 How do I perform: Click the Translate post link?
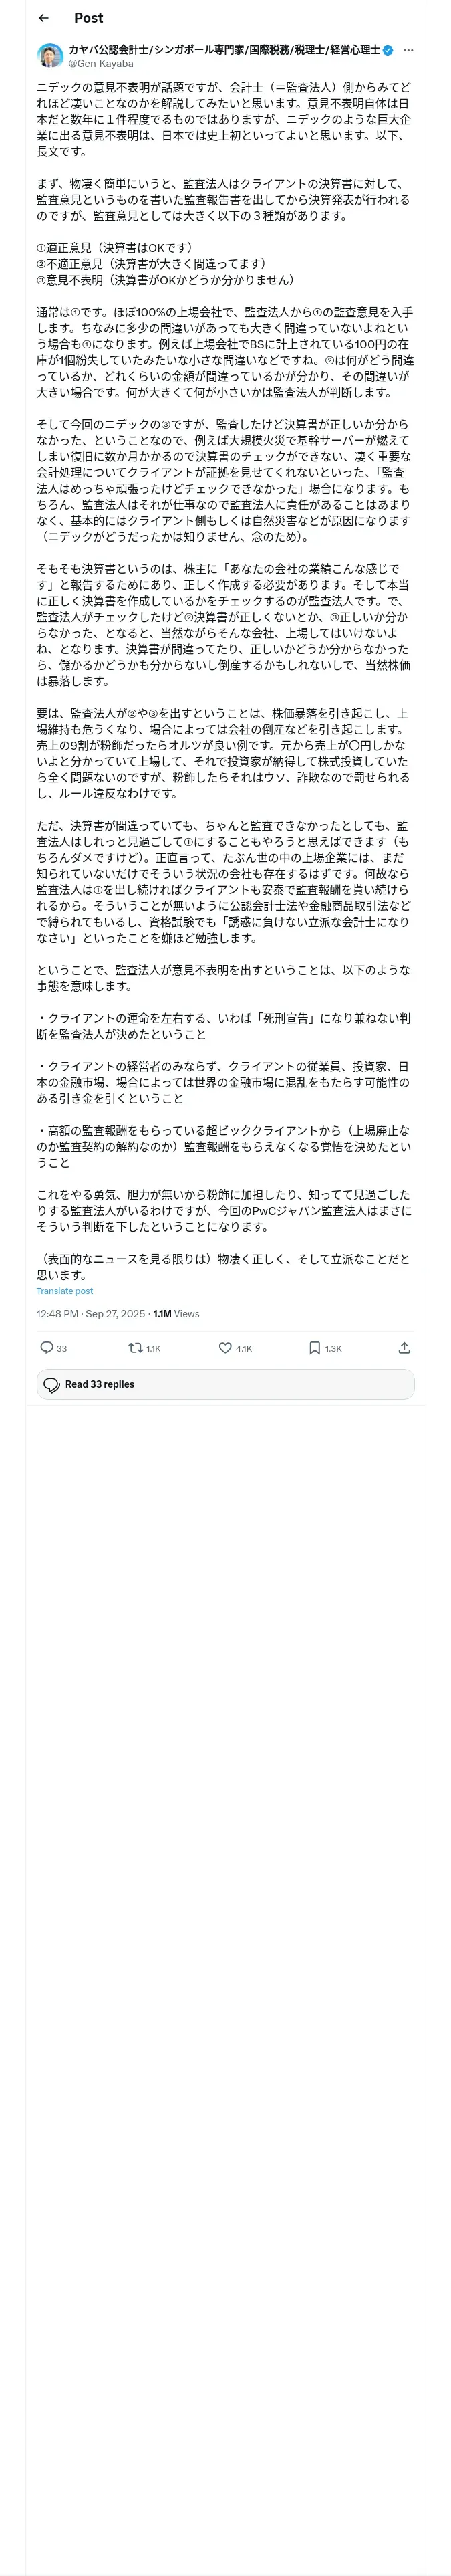point(65,1291)
